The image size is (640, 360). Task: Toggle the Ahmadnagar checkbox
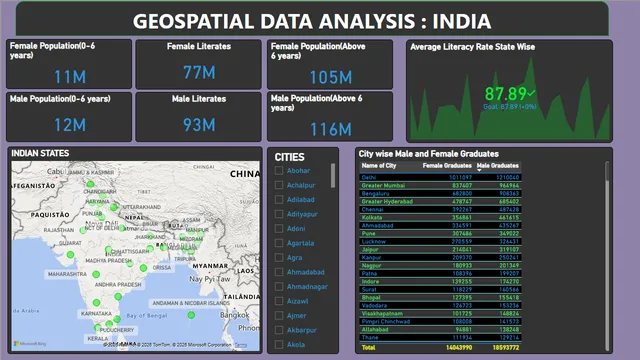pyautogui.click(x=279, y=287)
